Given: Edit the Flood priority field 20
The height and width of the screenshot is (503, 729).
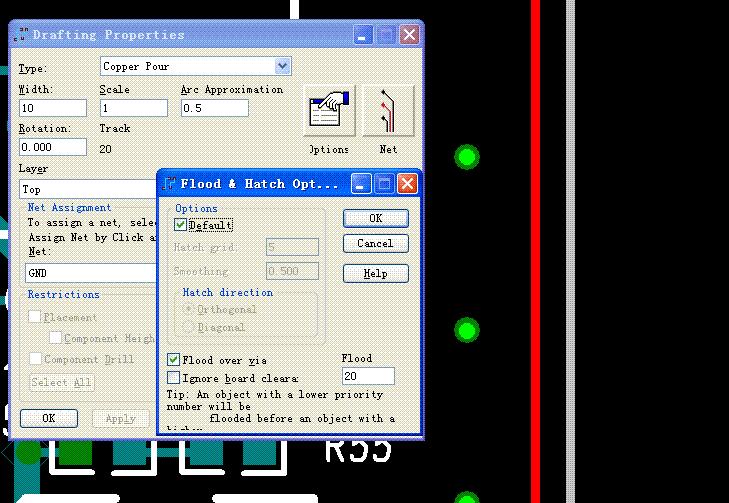Looking at the screenshot, I should coord(368,376).
